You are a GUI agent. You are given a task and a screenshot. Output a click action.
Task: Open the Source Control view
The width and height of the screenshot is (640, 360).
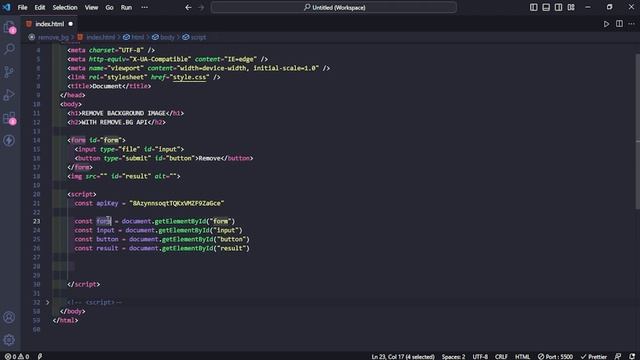(9, 72)
